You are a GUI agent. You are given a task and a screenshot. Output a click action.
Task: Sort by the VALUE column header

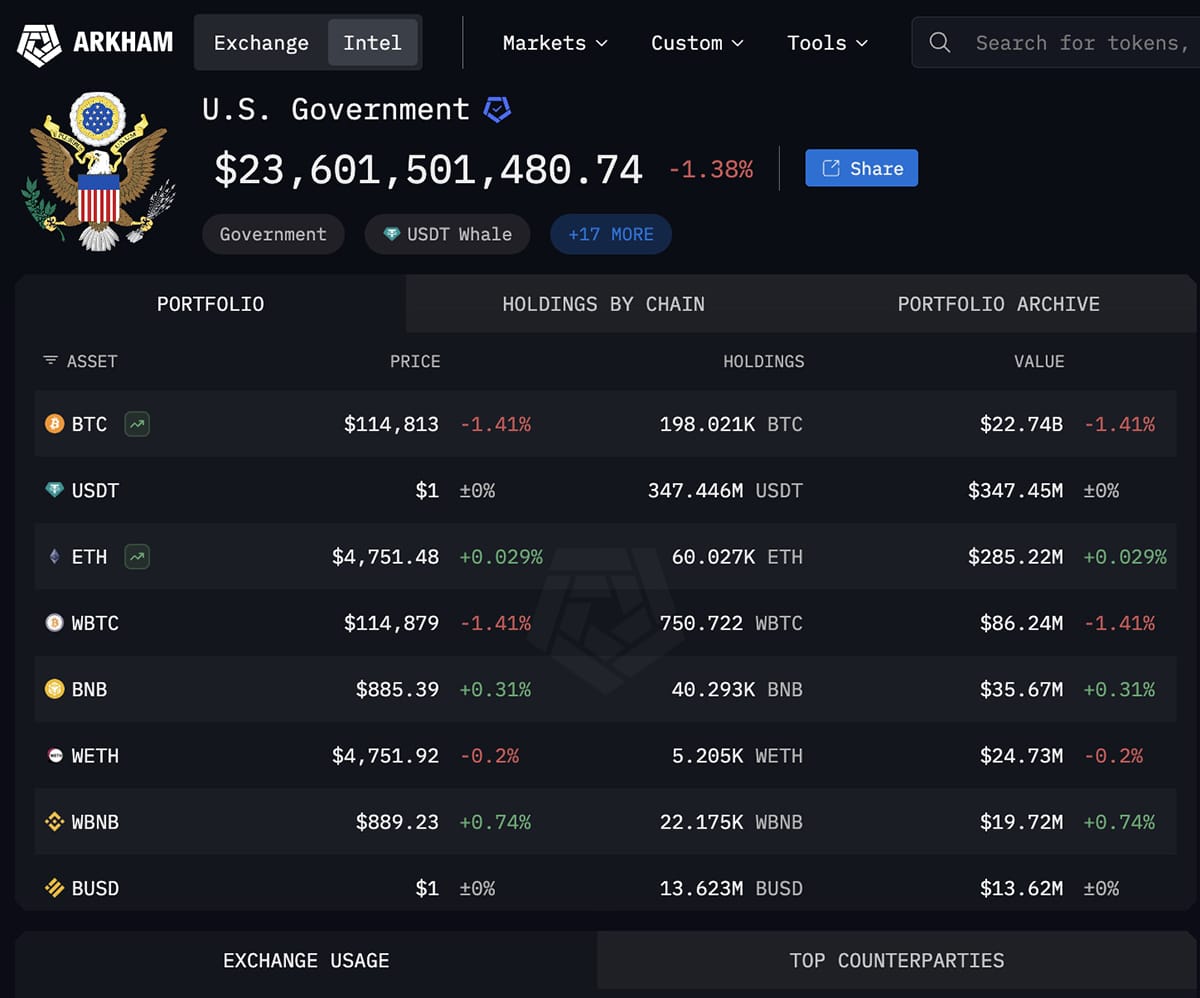point(1039,361)
